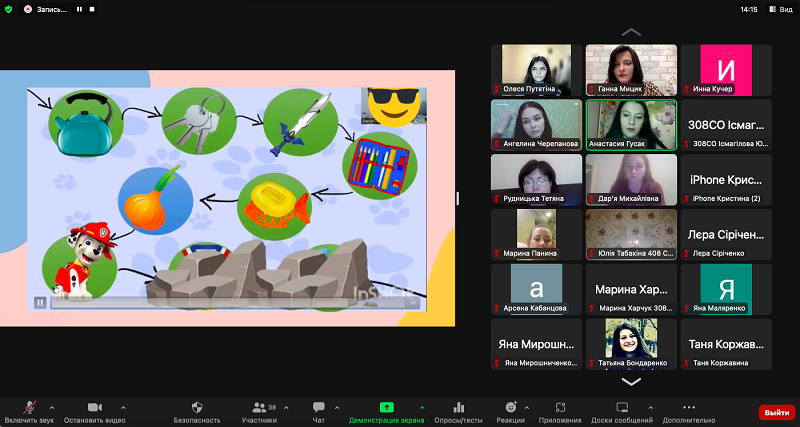Viewport: 800px width, 427px height.
Task: Stop the recording at the top
Action: [92, 9]
